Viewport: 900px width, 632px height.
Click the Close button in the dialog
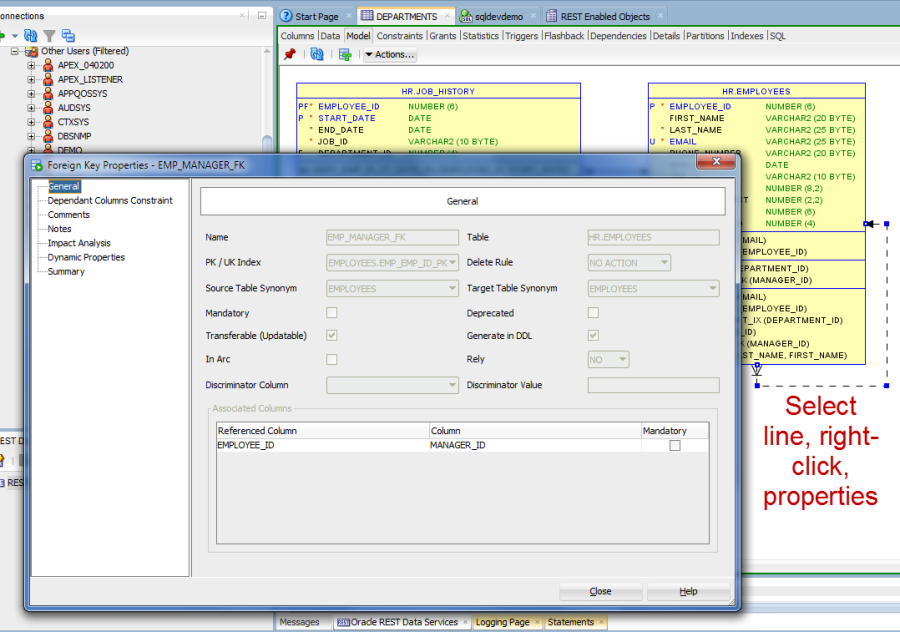600,591
